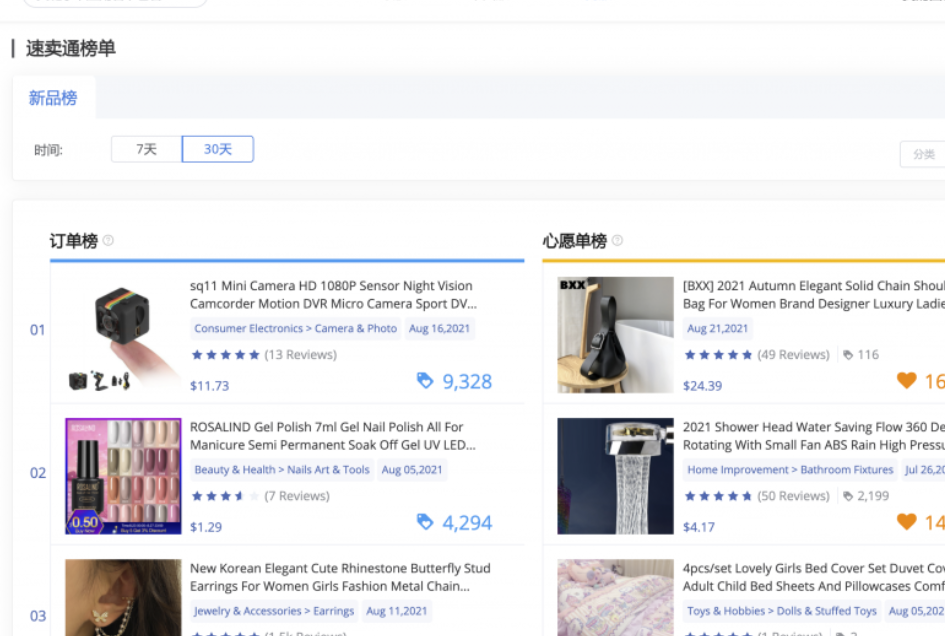Click the $1.29 price
Image resolution: width=945 pixels, height=636 pixels.
tap(206, 527)
